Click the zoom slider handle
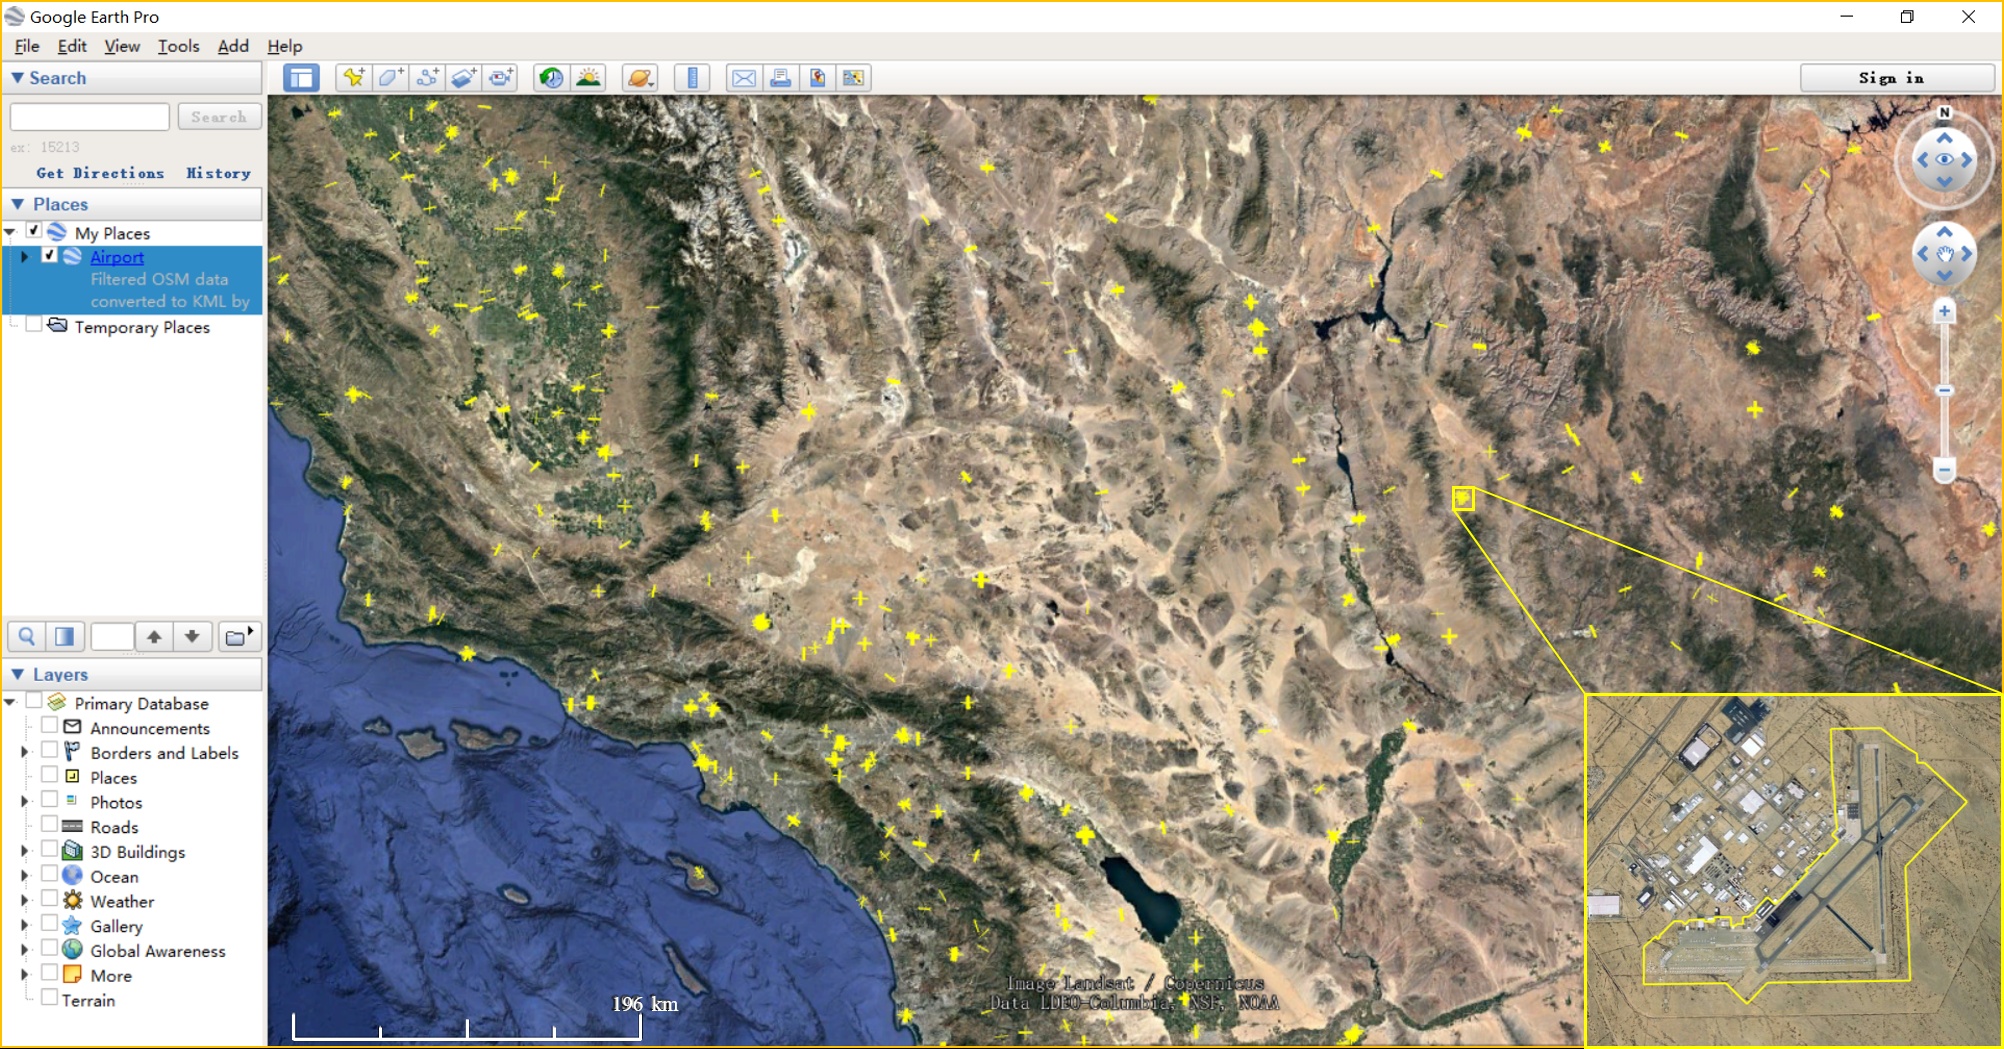Image resolution: width=2004 pixels, height=1049 pixels. [x=1944, y=390]
